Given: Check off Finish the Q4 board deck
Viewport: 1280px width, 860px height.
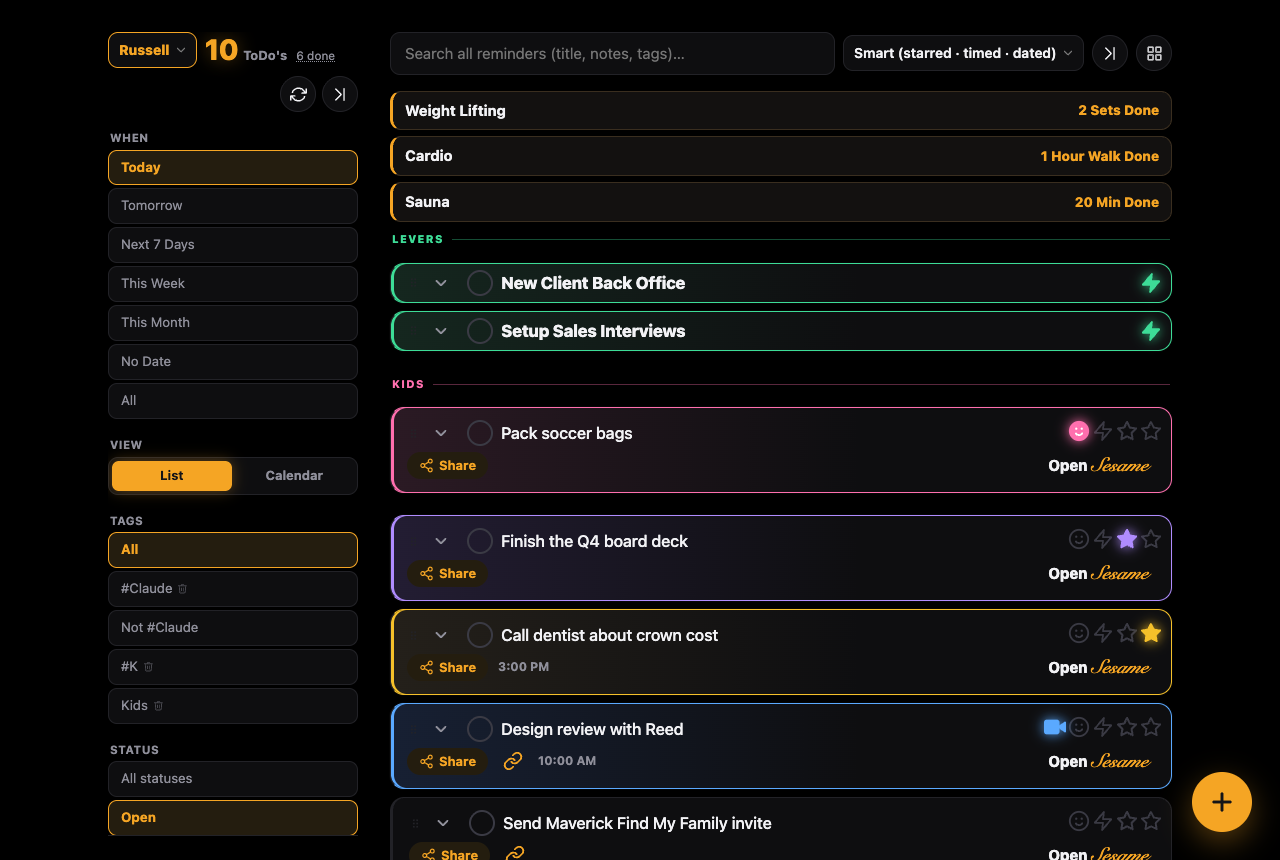Looking at the screenshot, I should 480,541.
